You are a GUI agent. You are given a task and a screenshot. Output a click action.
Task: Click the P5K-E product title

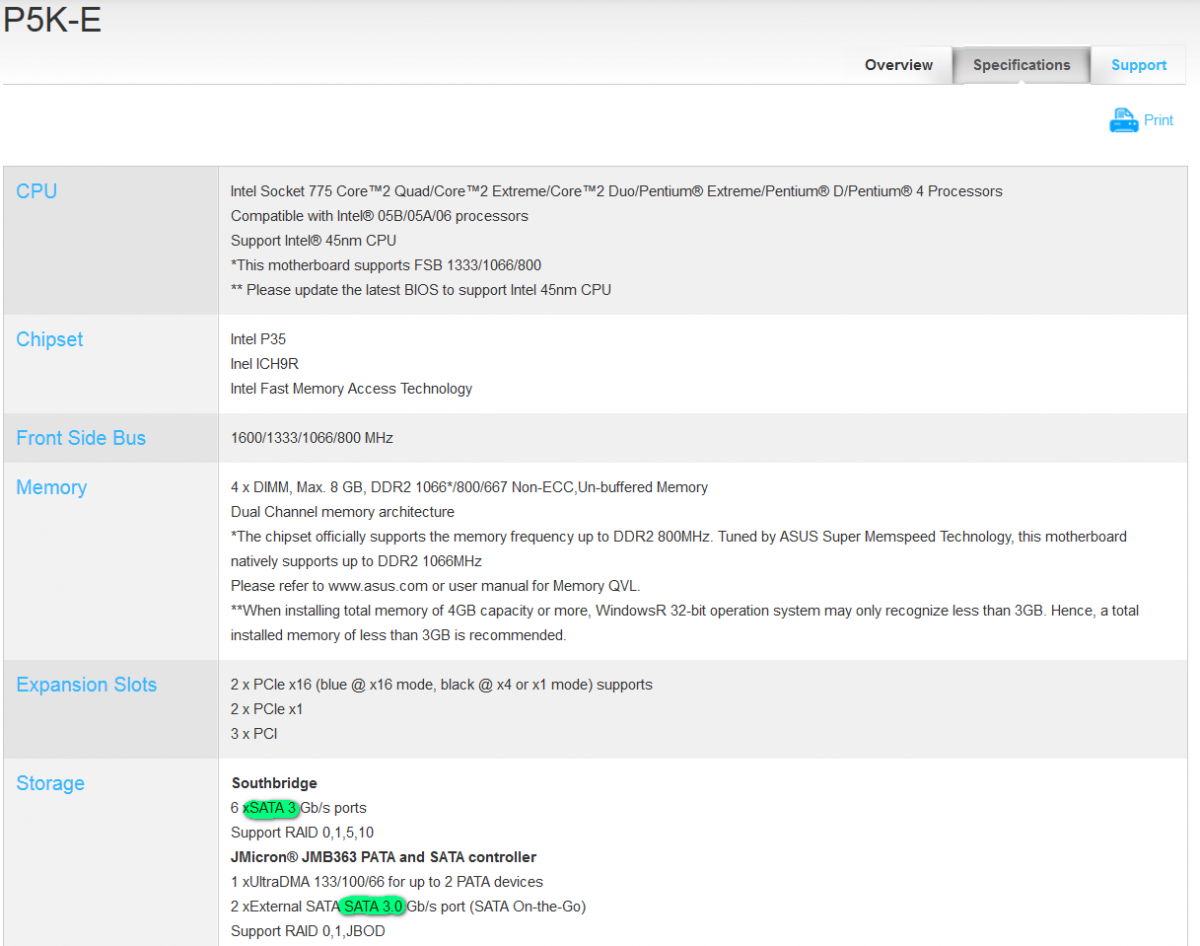click(51, 20)
